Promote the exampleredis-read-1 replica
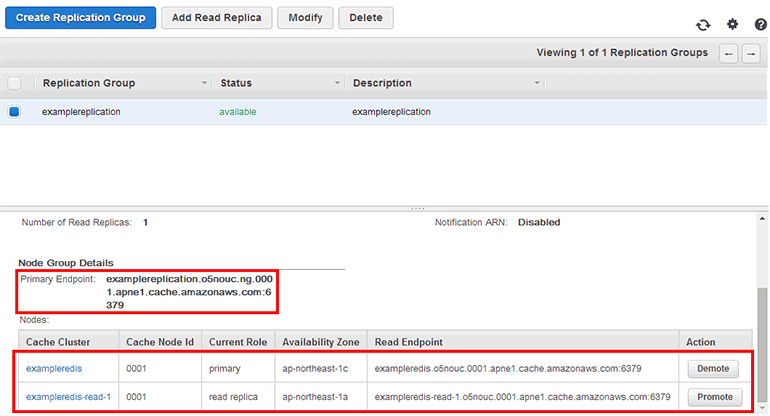 pyautogui.click(x=714, y=397)
